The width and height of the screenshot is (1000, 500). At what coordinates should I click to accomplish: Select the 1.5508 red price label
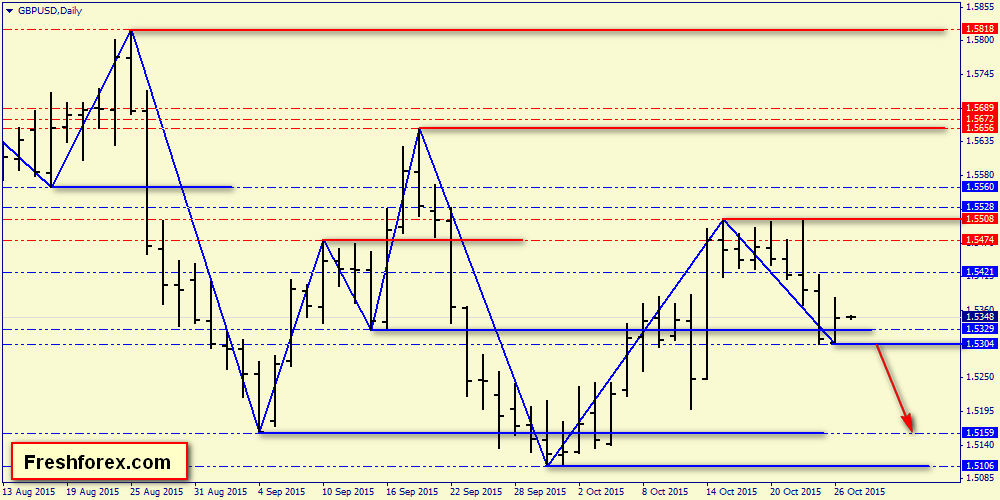click(x=979, y=219)
